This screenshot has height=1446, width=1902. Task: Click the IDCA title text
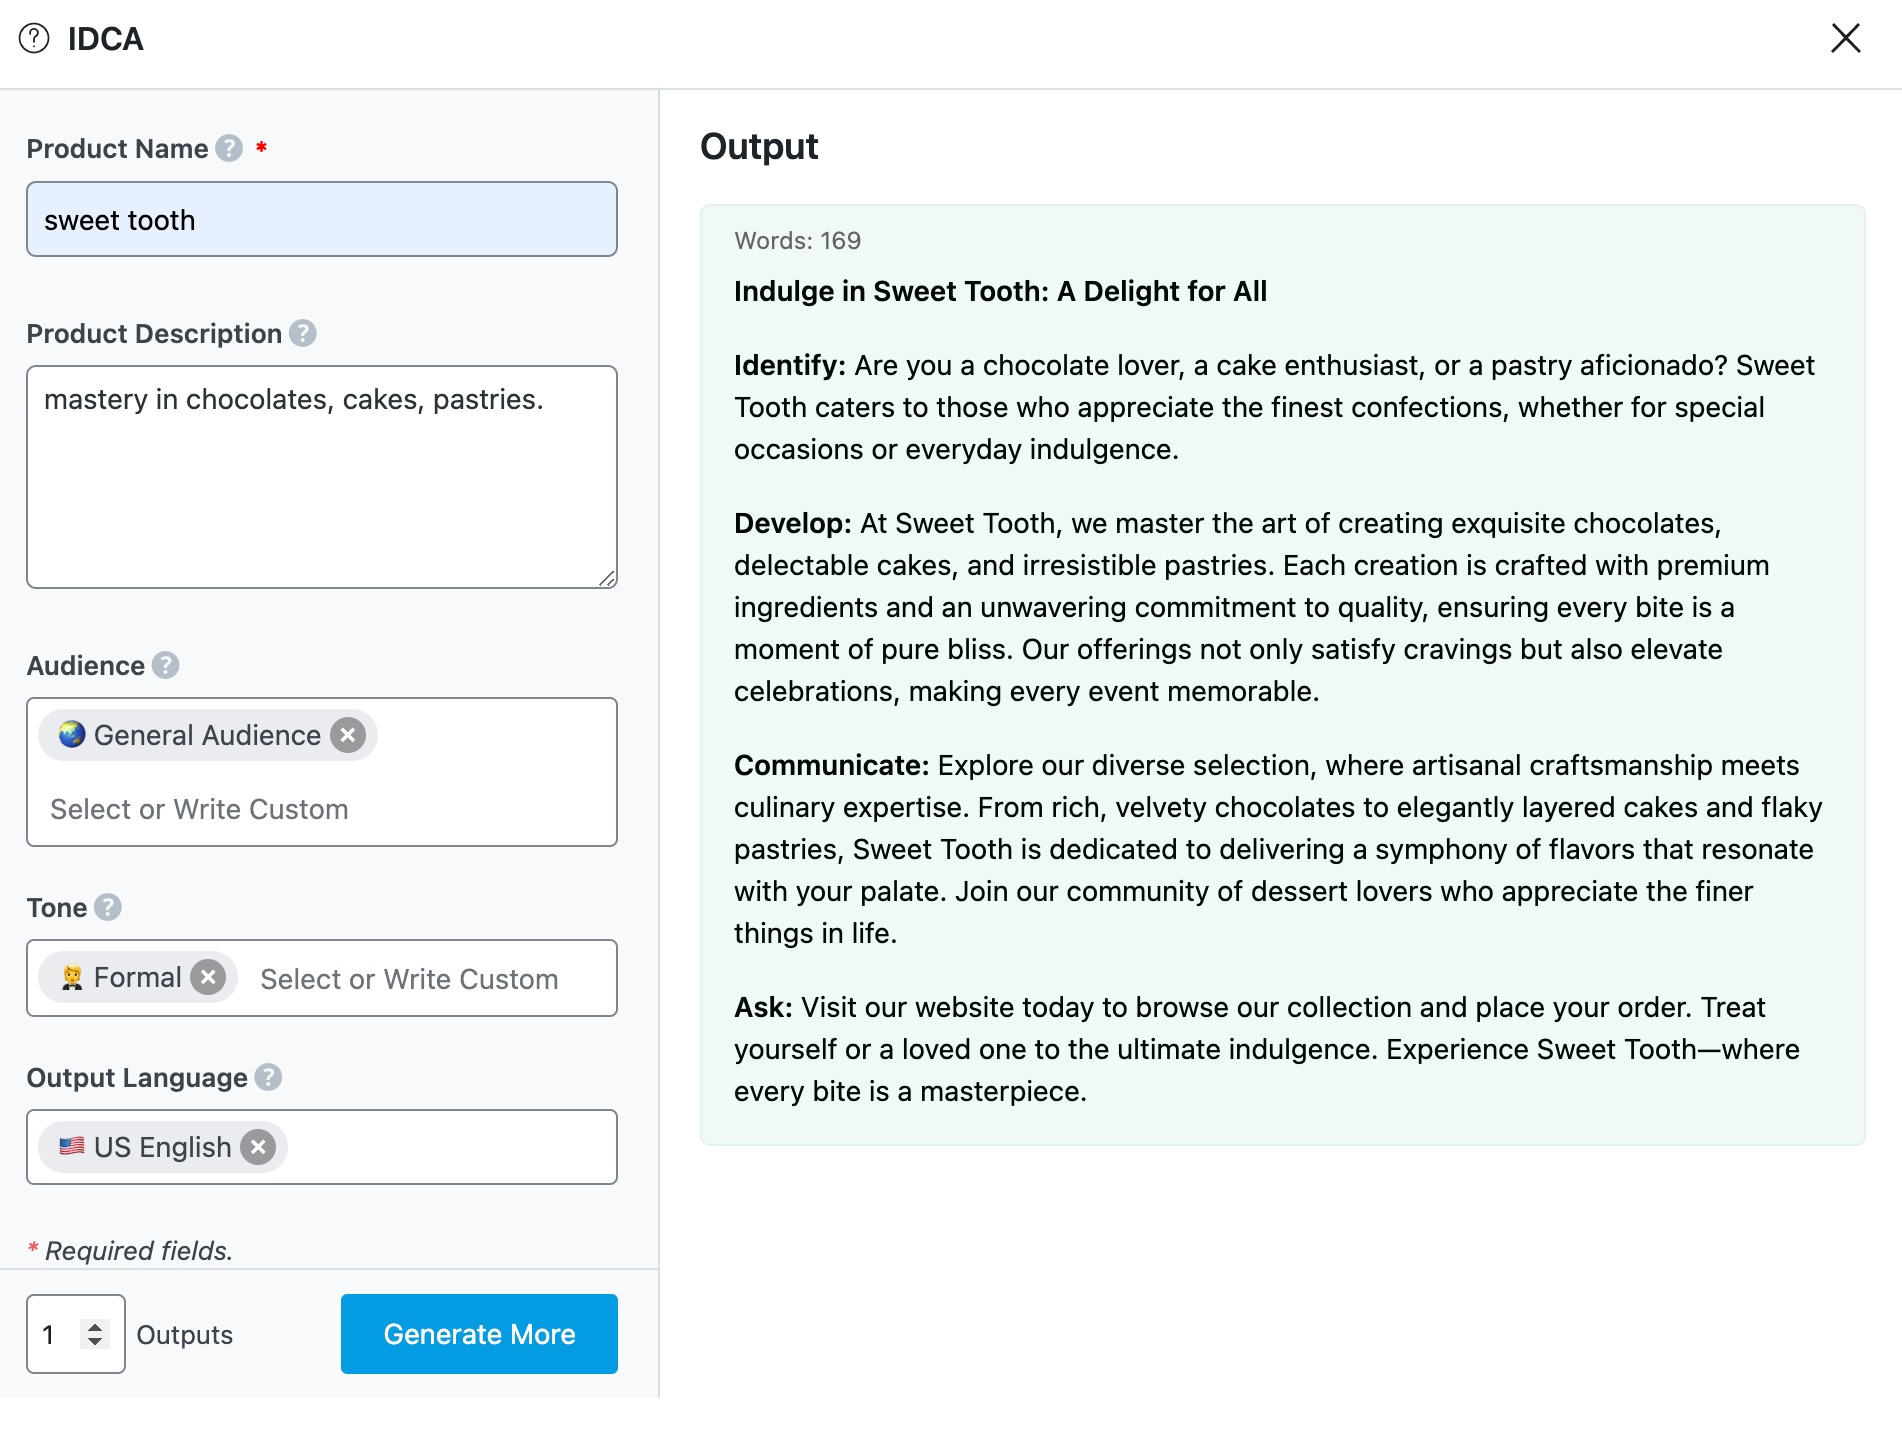click(105, 39)
